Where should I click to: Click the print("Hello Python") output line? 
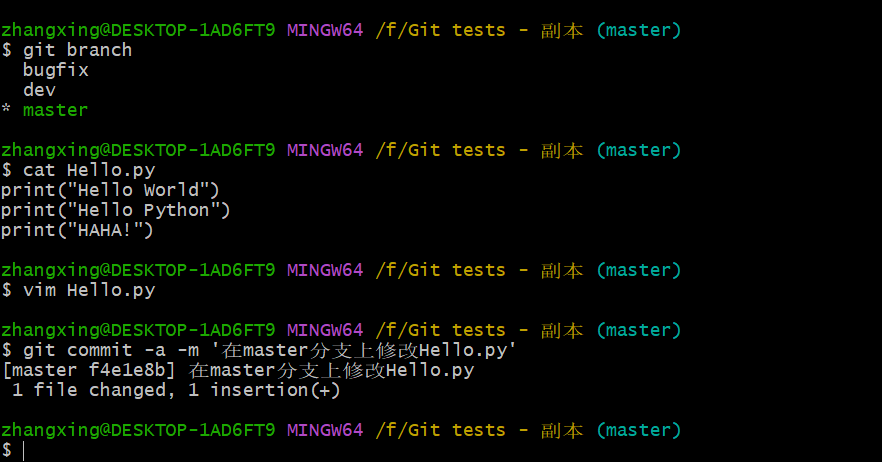point(115,210)
